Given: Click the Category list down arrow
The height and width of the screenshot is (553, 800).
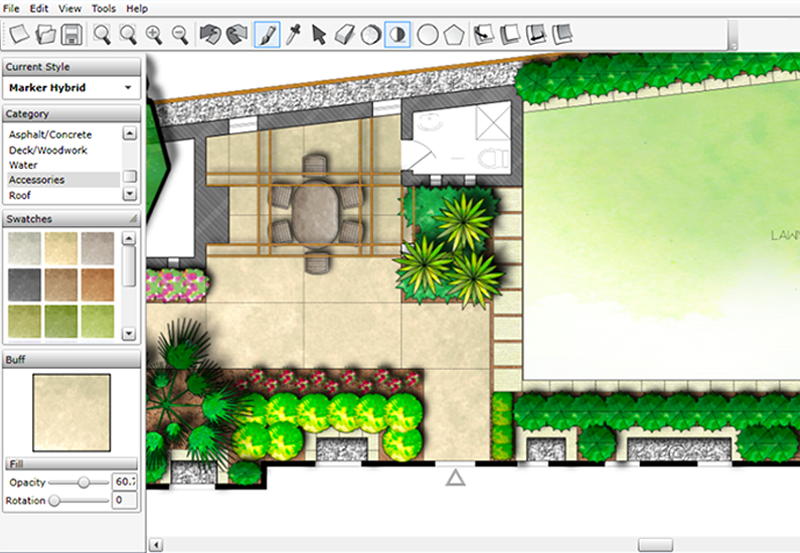Looking at the screenshot, I should [x=130, y=194].
